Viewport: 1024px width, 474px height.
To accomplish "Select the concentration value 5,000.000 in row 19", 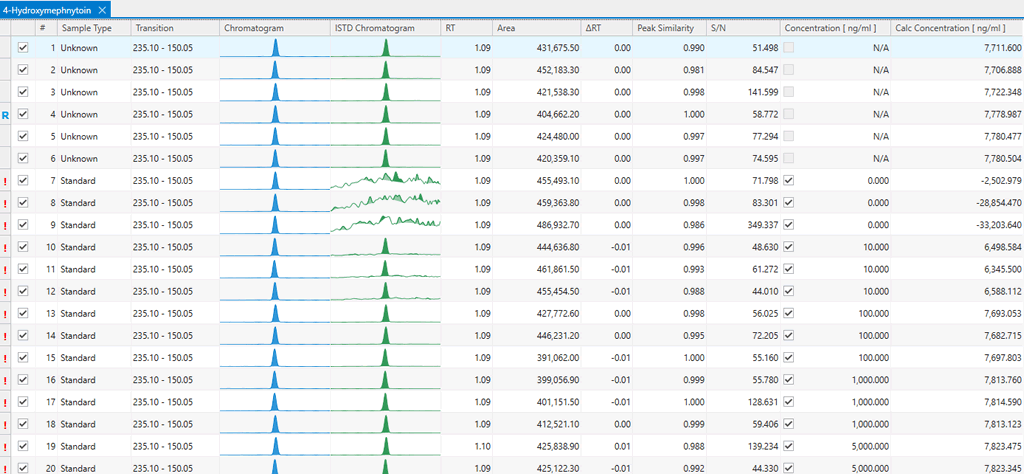I will [871, 447].
